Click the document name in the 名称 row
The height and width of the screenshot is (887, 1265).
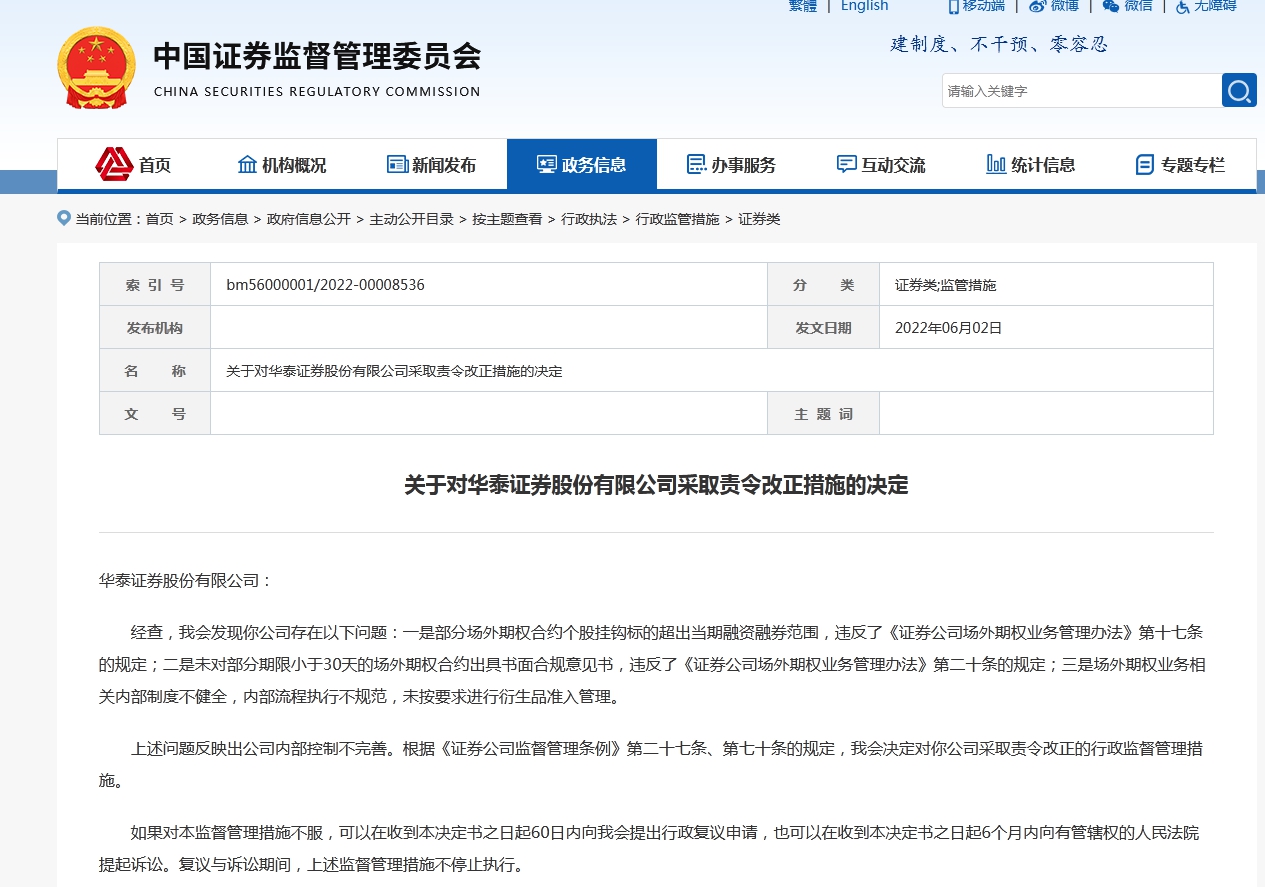pos(395,371)
